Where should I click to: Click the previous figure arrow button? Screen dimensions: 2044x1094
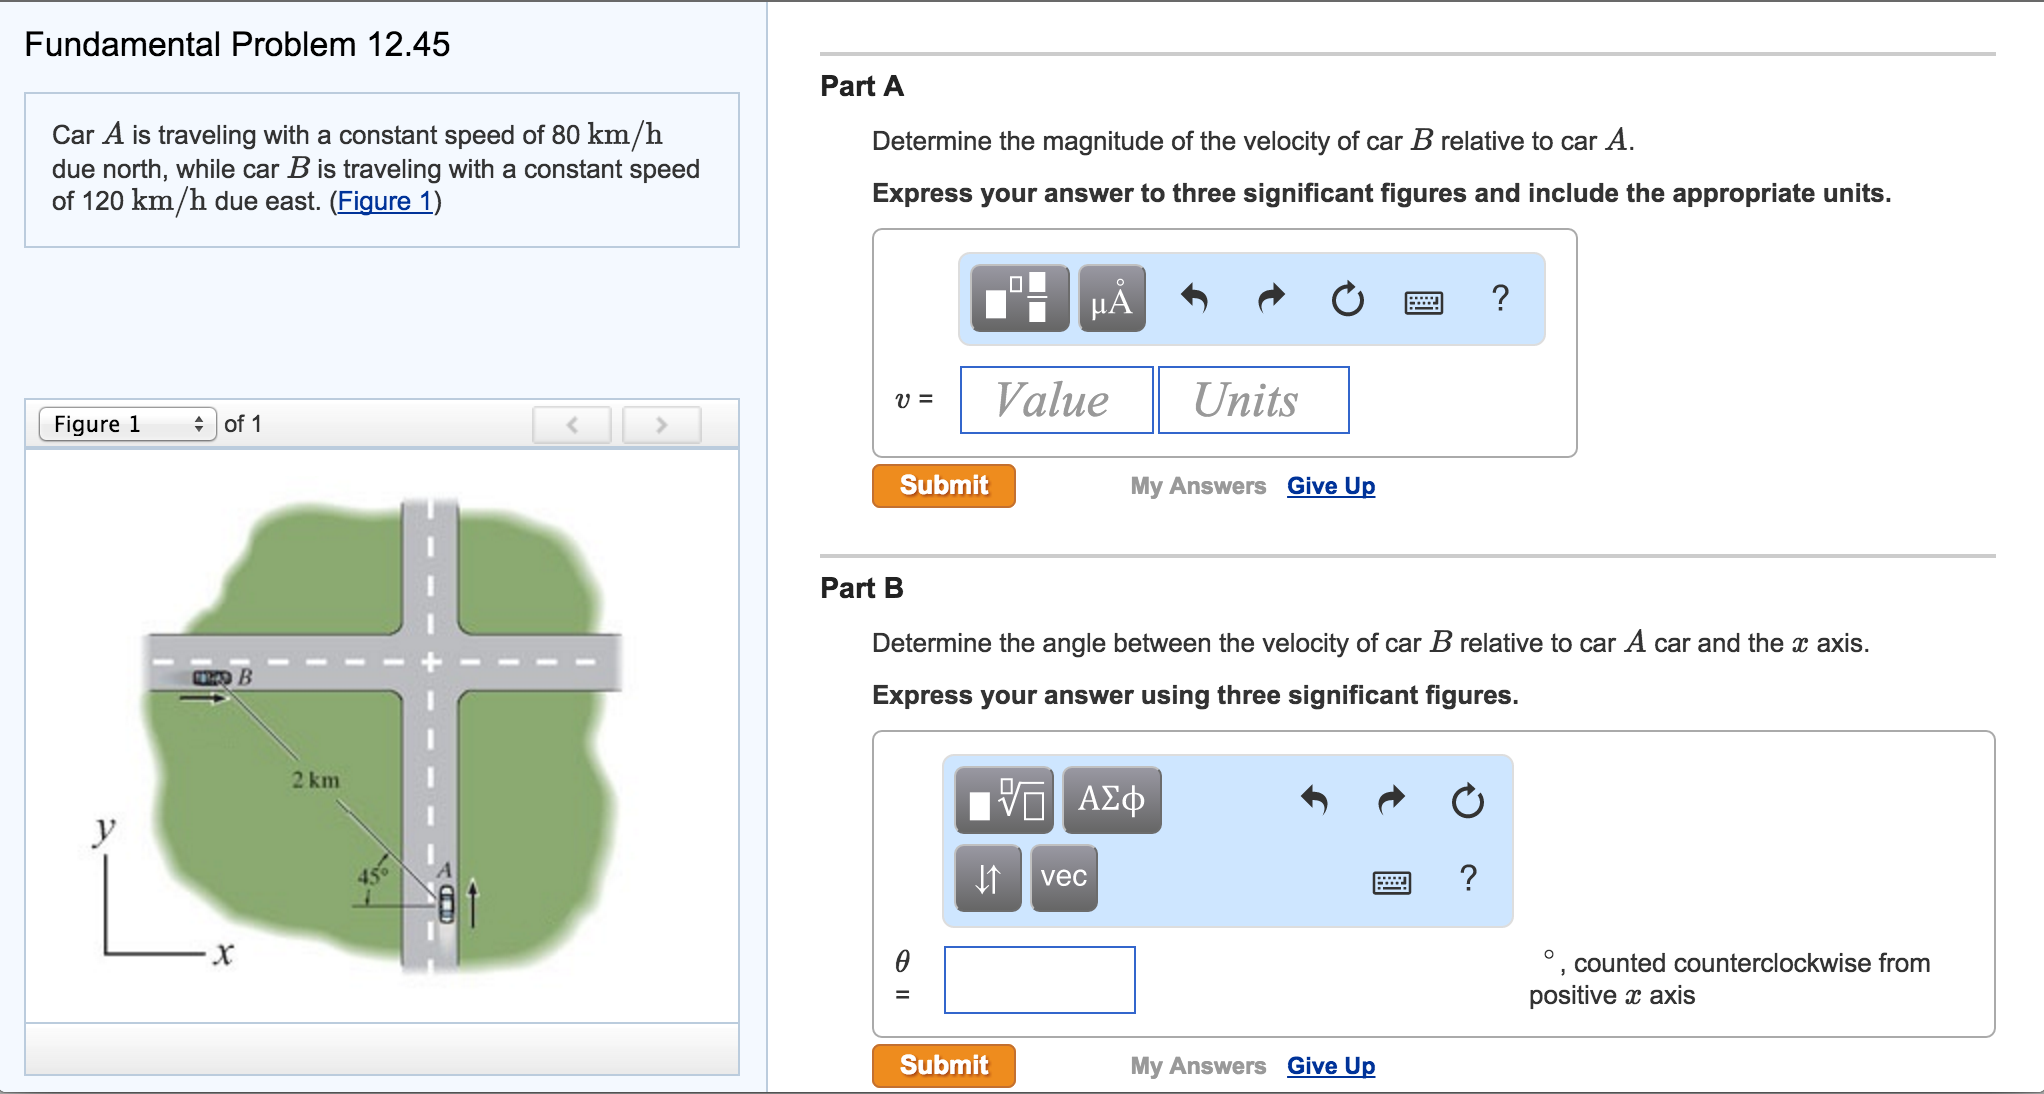(x=572, y=424)
